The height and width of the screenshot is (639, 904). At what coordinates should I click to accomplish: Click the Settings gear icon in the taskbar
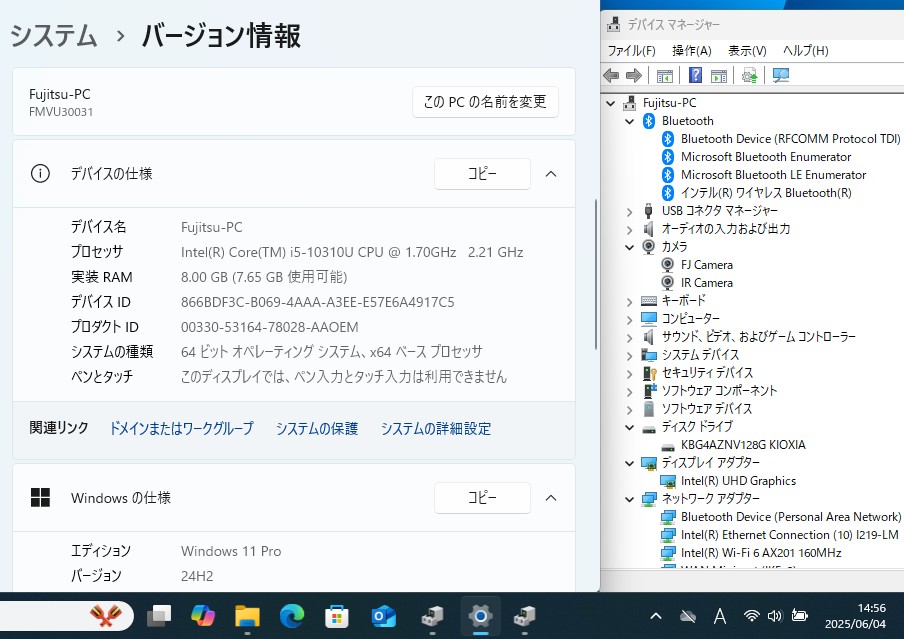(480, 617)
